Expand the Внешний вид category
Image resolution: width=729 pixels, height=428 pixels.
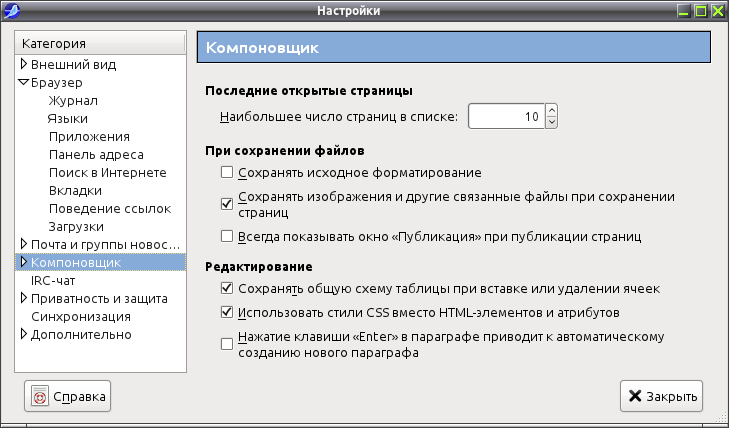pos(24,64)
